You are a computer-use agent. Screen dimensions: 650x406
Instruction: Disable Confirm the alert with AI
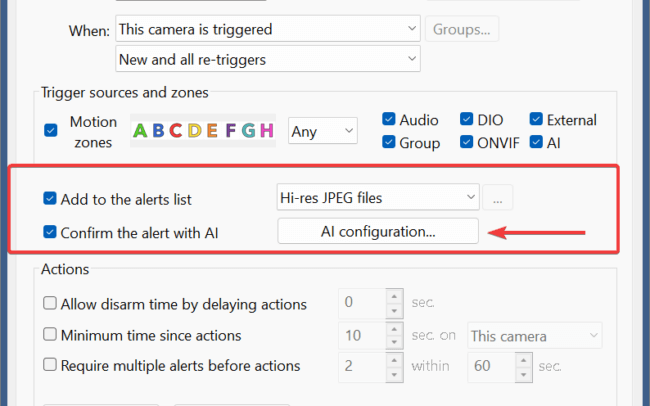coord(50,232)
